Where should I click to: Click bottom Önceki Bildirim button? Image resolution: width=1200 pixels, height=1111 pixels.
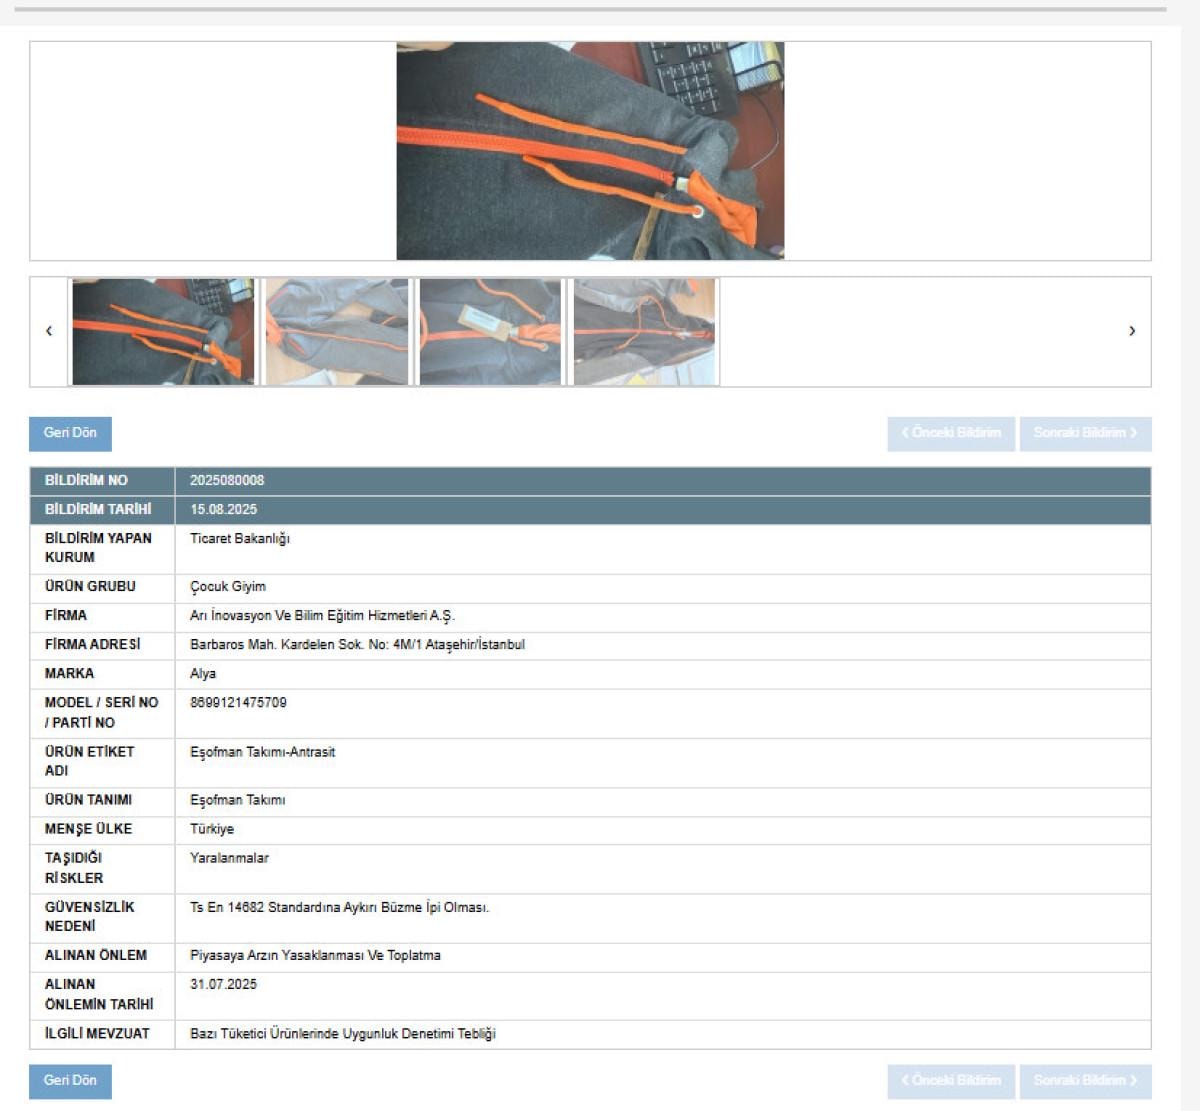[950, 1081]
